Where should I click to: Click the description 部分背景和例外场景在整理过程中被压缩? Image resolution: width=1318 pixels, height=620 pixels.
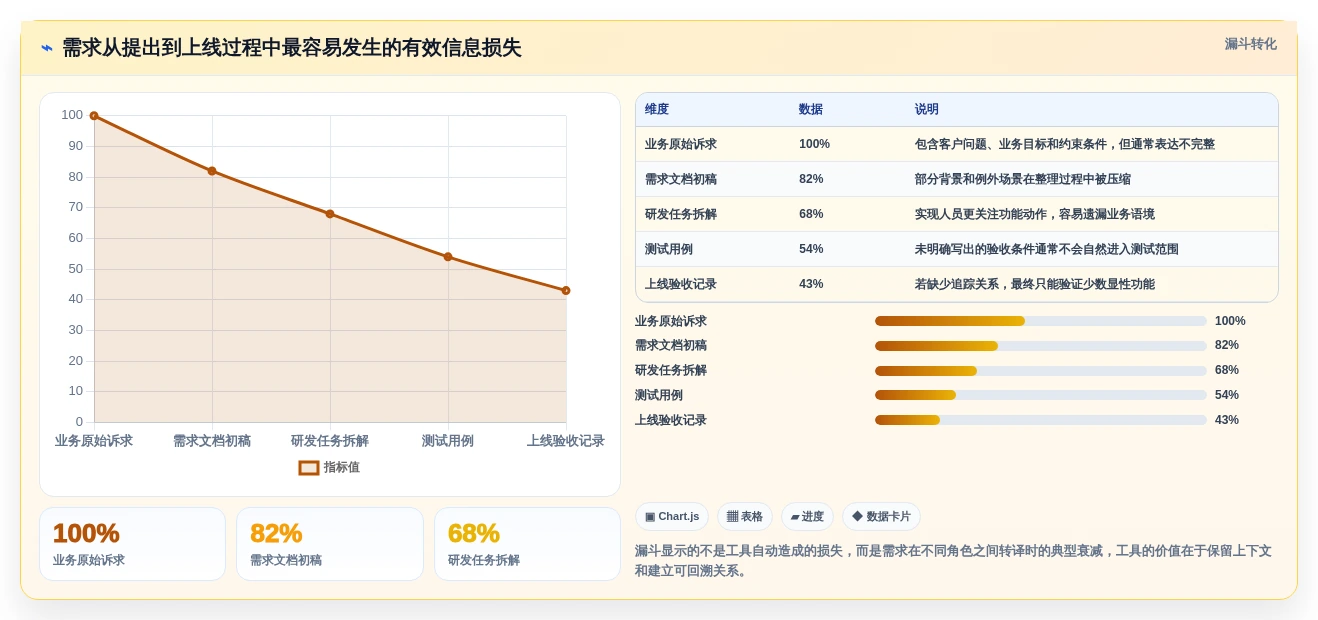[x=1023, y=179]
